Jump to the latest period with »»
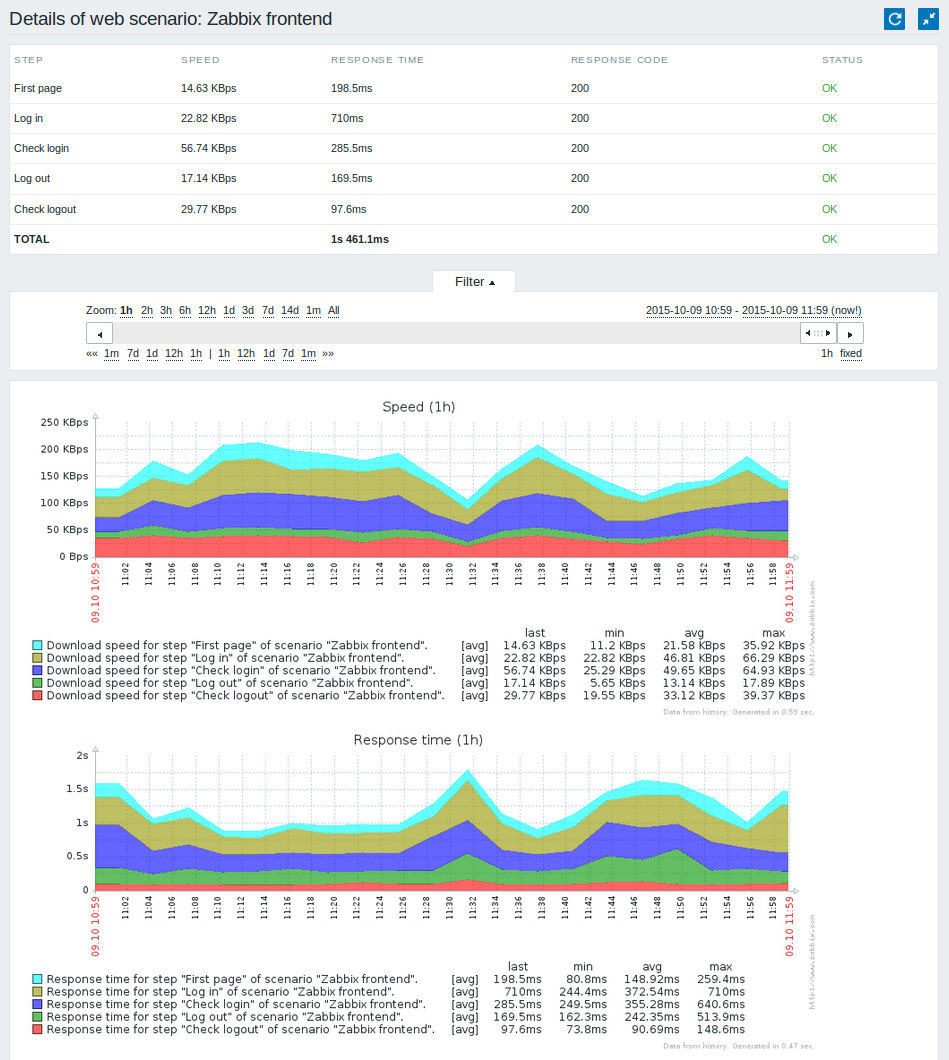Viewport: 949px width, 1060px height. pyautogui.click(x=328, y=353)
